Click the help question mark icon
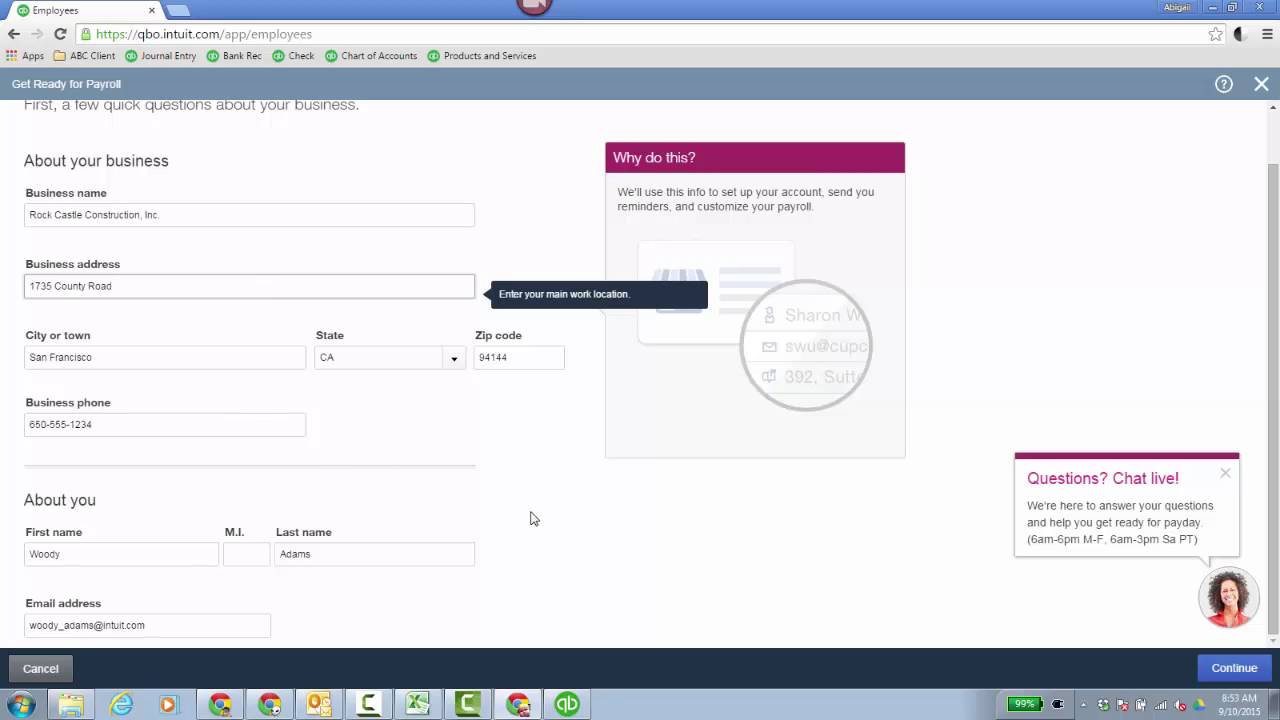The width and height of the screenshot is (1280, 720). pyautogui.click(x=1223, y=84)
